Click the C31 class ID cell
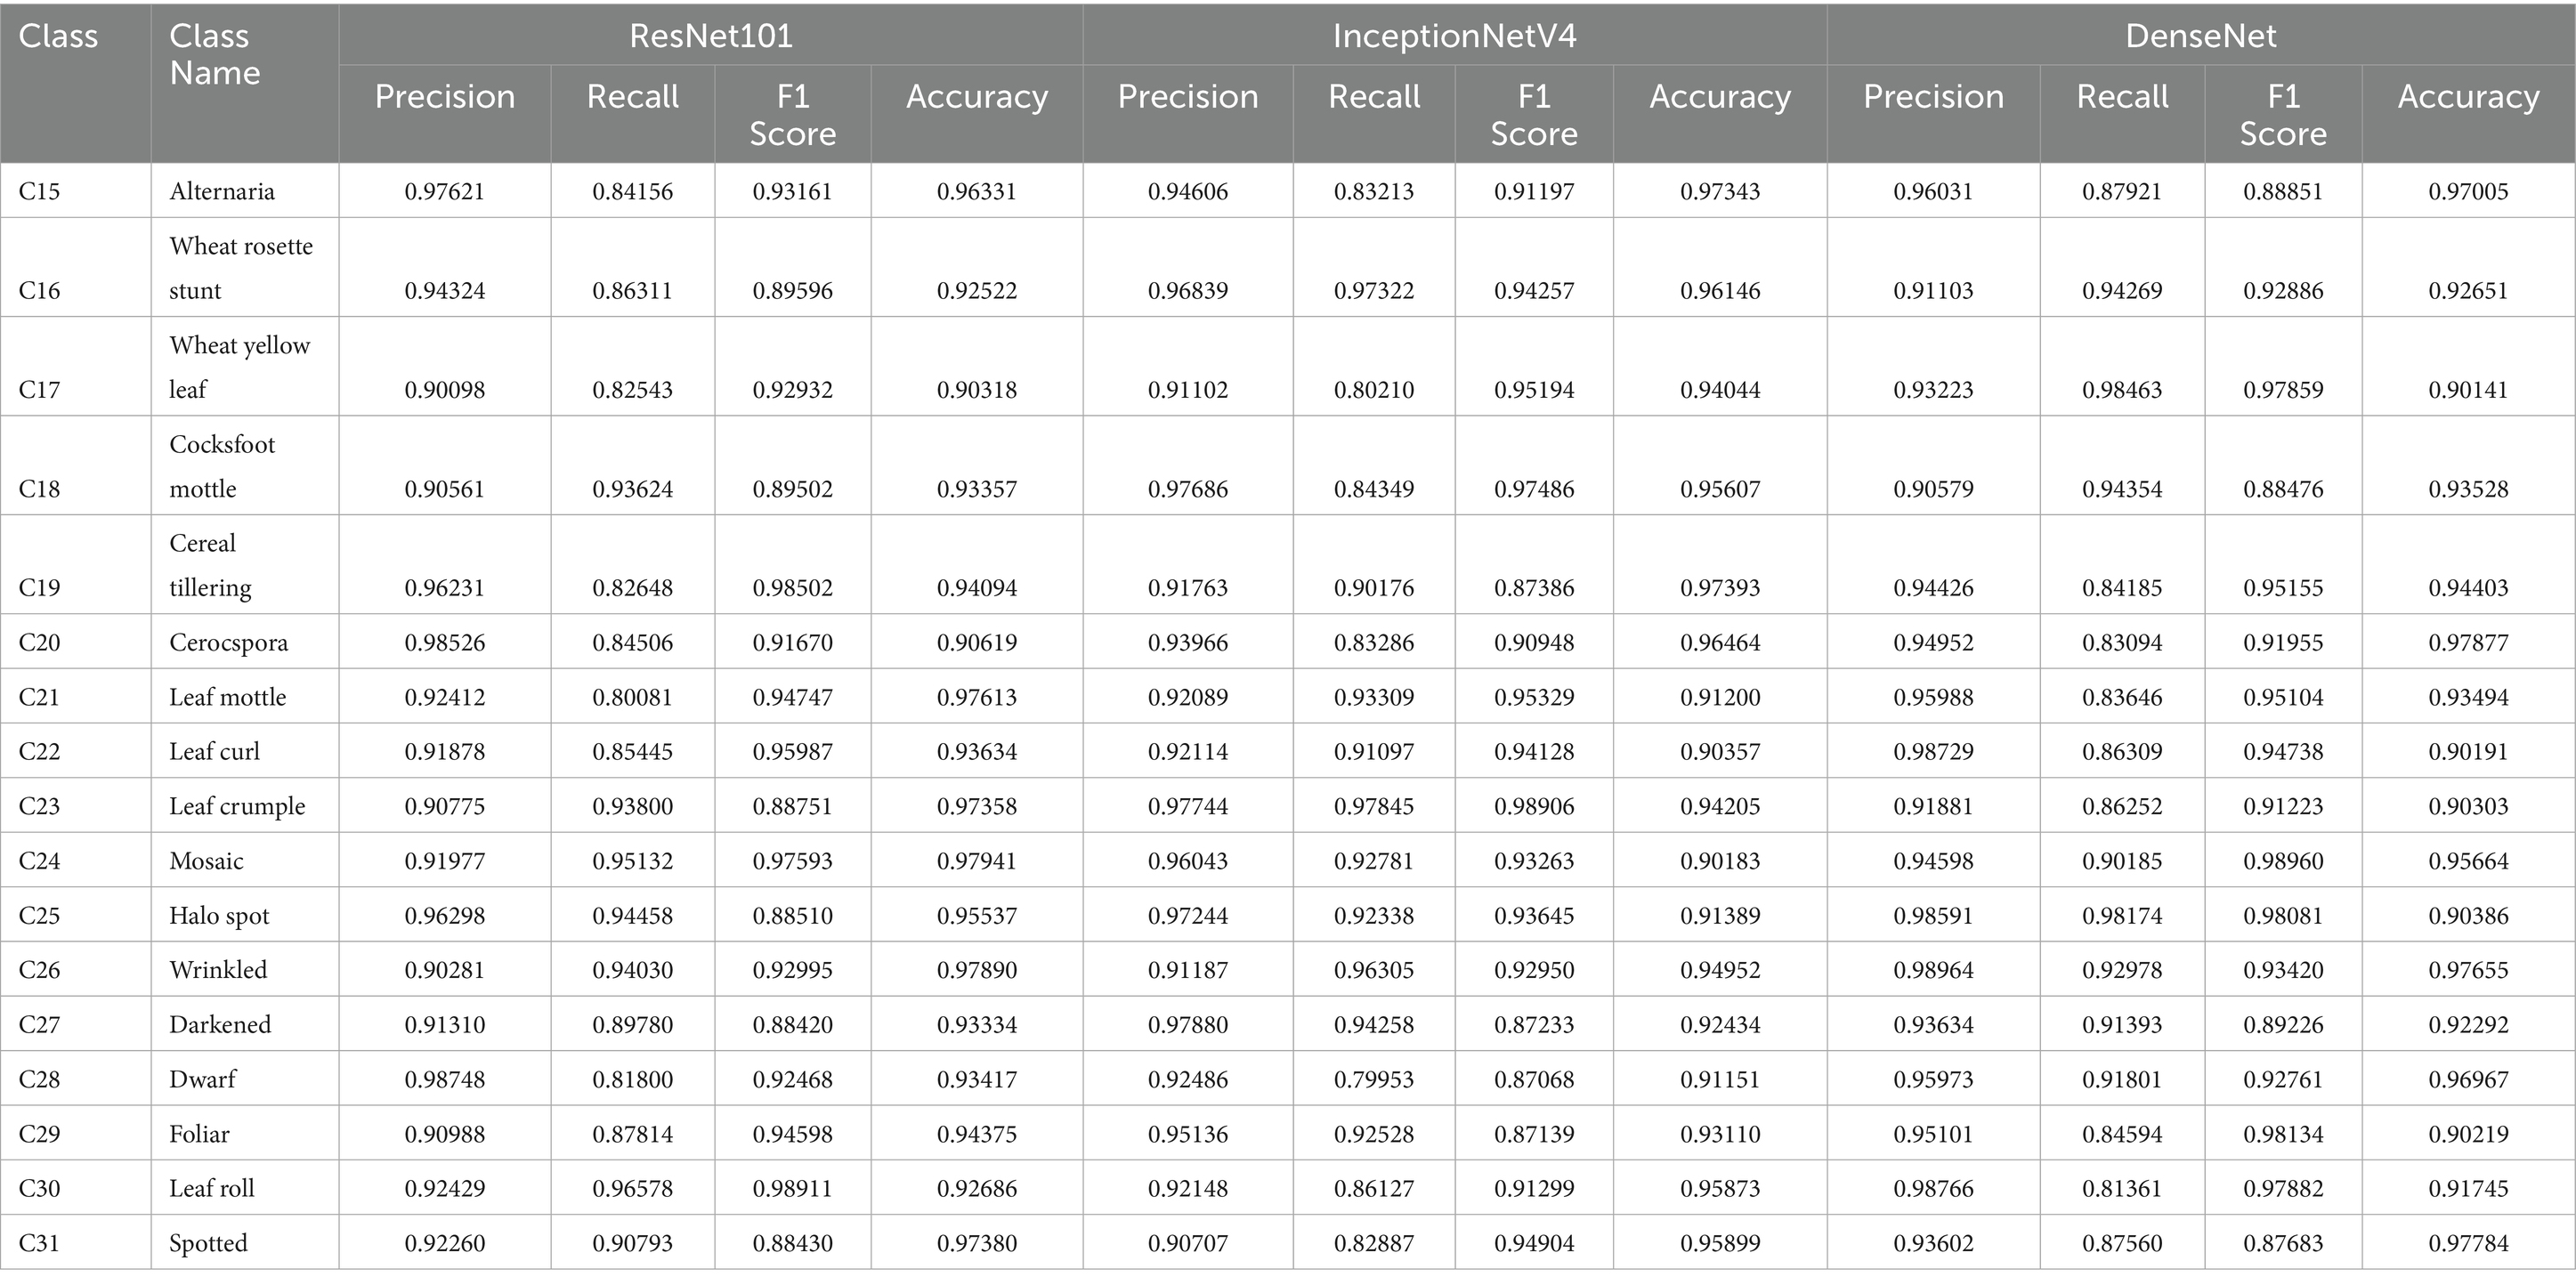This screenshot has width=2576, height=1285. coord(39,1243)
